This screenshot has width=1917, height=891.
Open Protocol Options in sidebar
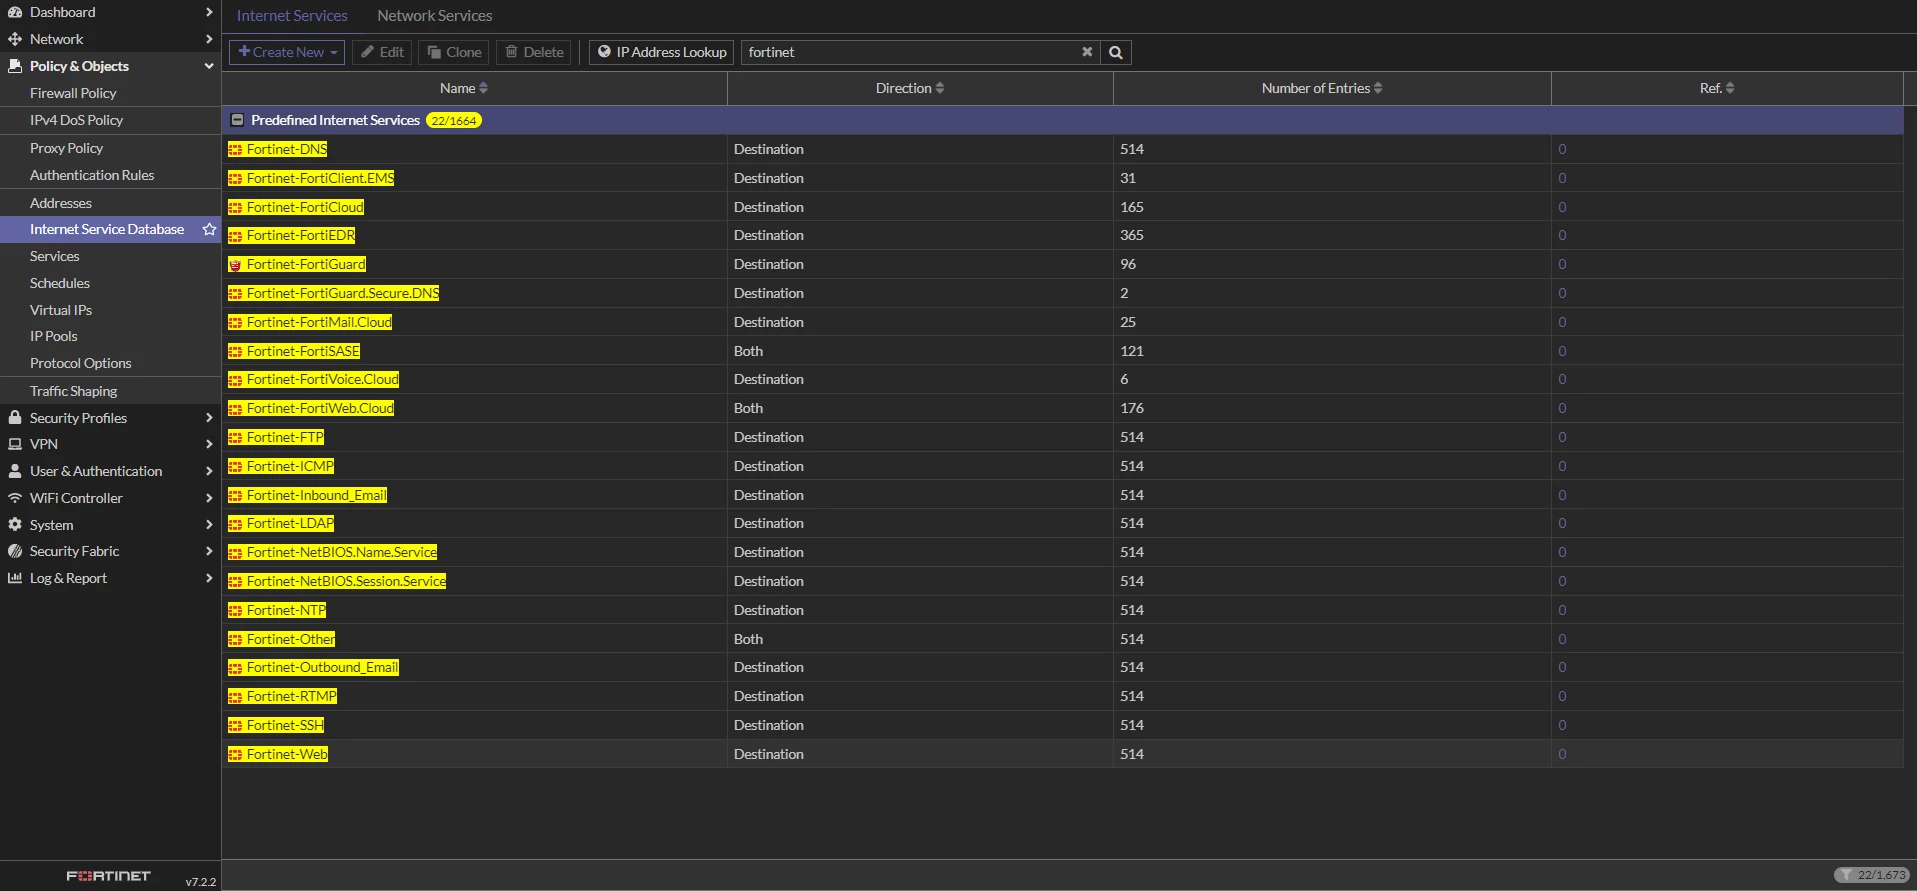80,363
